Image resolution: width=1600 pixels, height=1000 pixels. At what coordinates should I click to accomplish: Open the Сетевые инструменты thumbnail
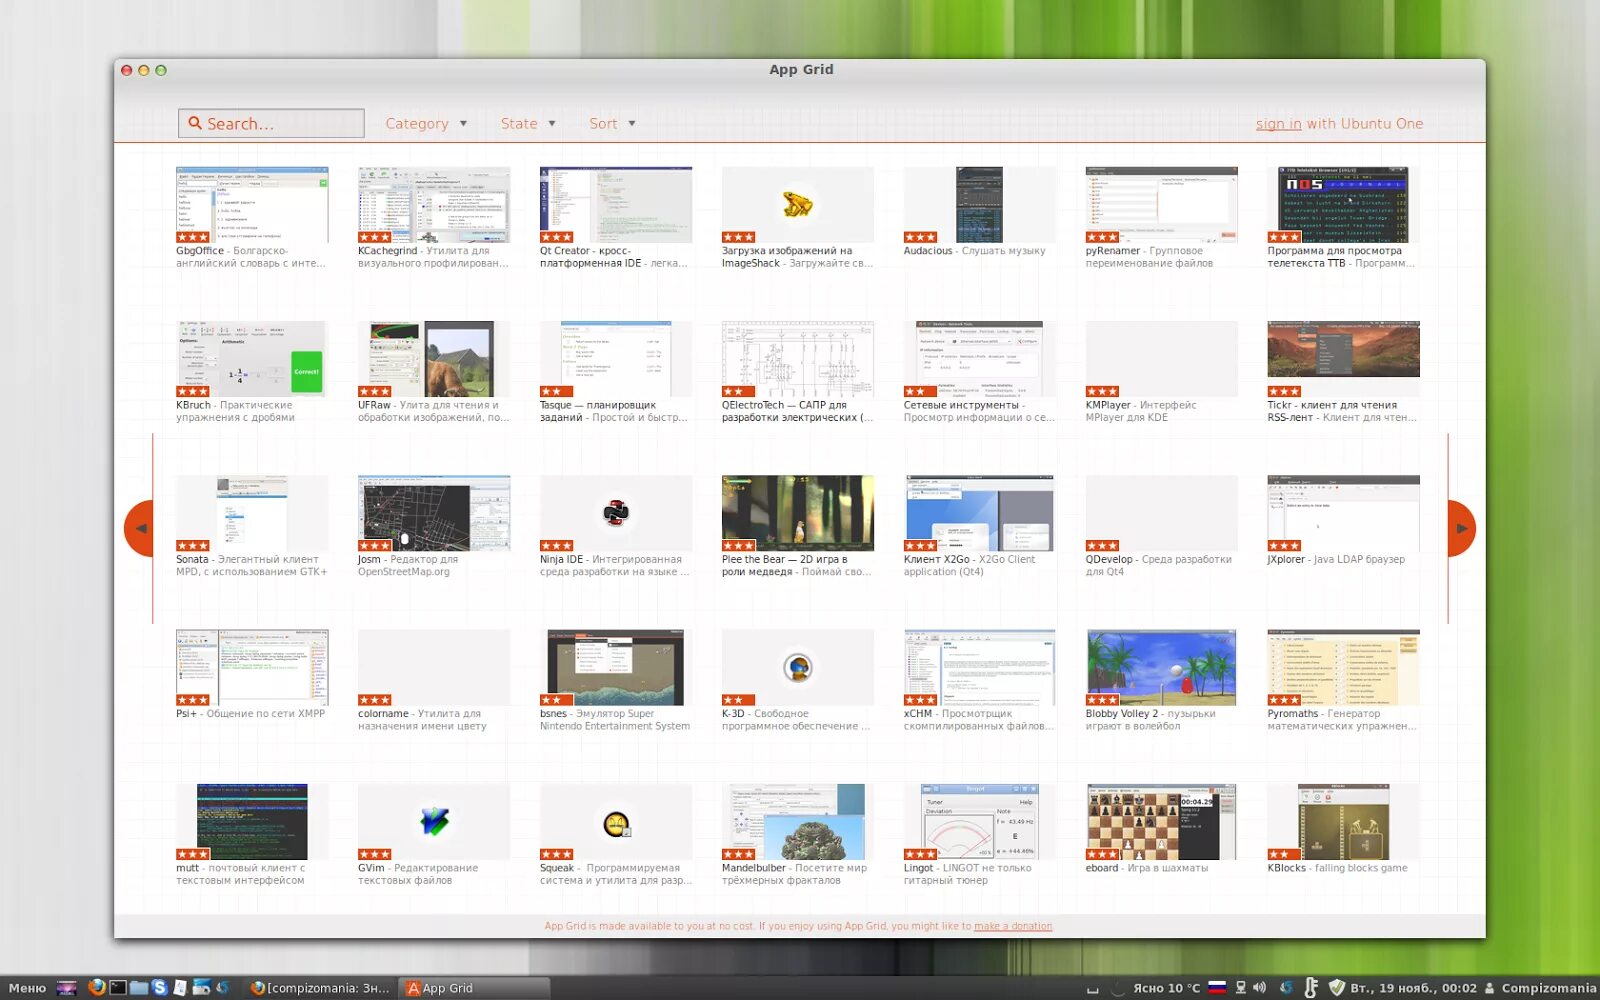(x=979, y=359)
